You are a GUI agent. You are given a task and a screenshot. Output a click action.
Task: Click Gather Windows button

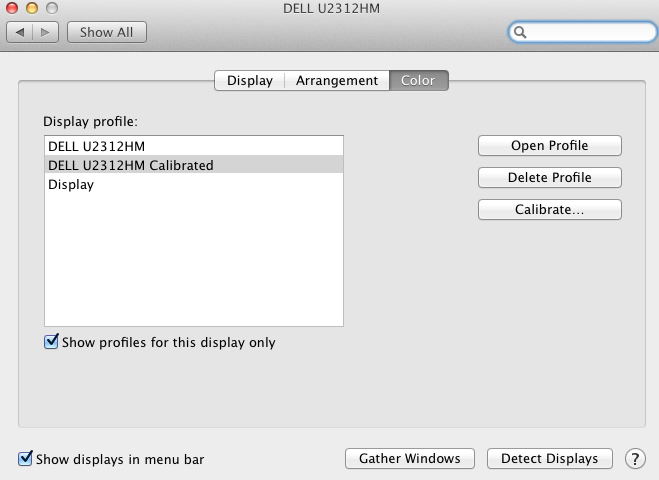pyautogui.click(x=410, y=459)
